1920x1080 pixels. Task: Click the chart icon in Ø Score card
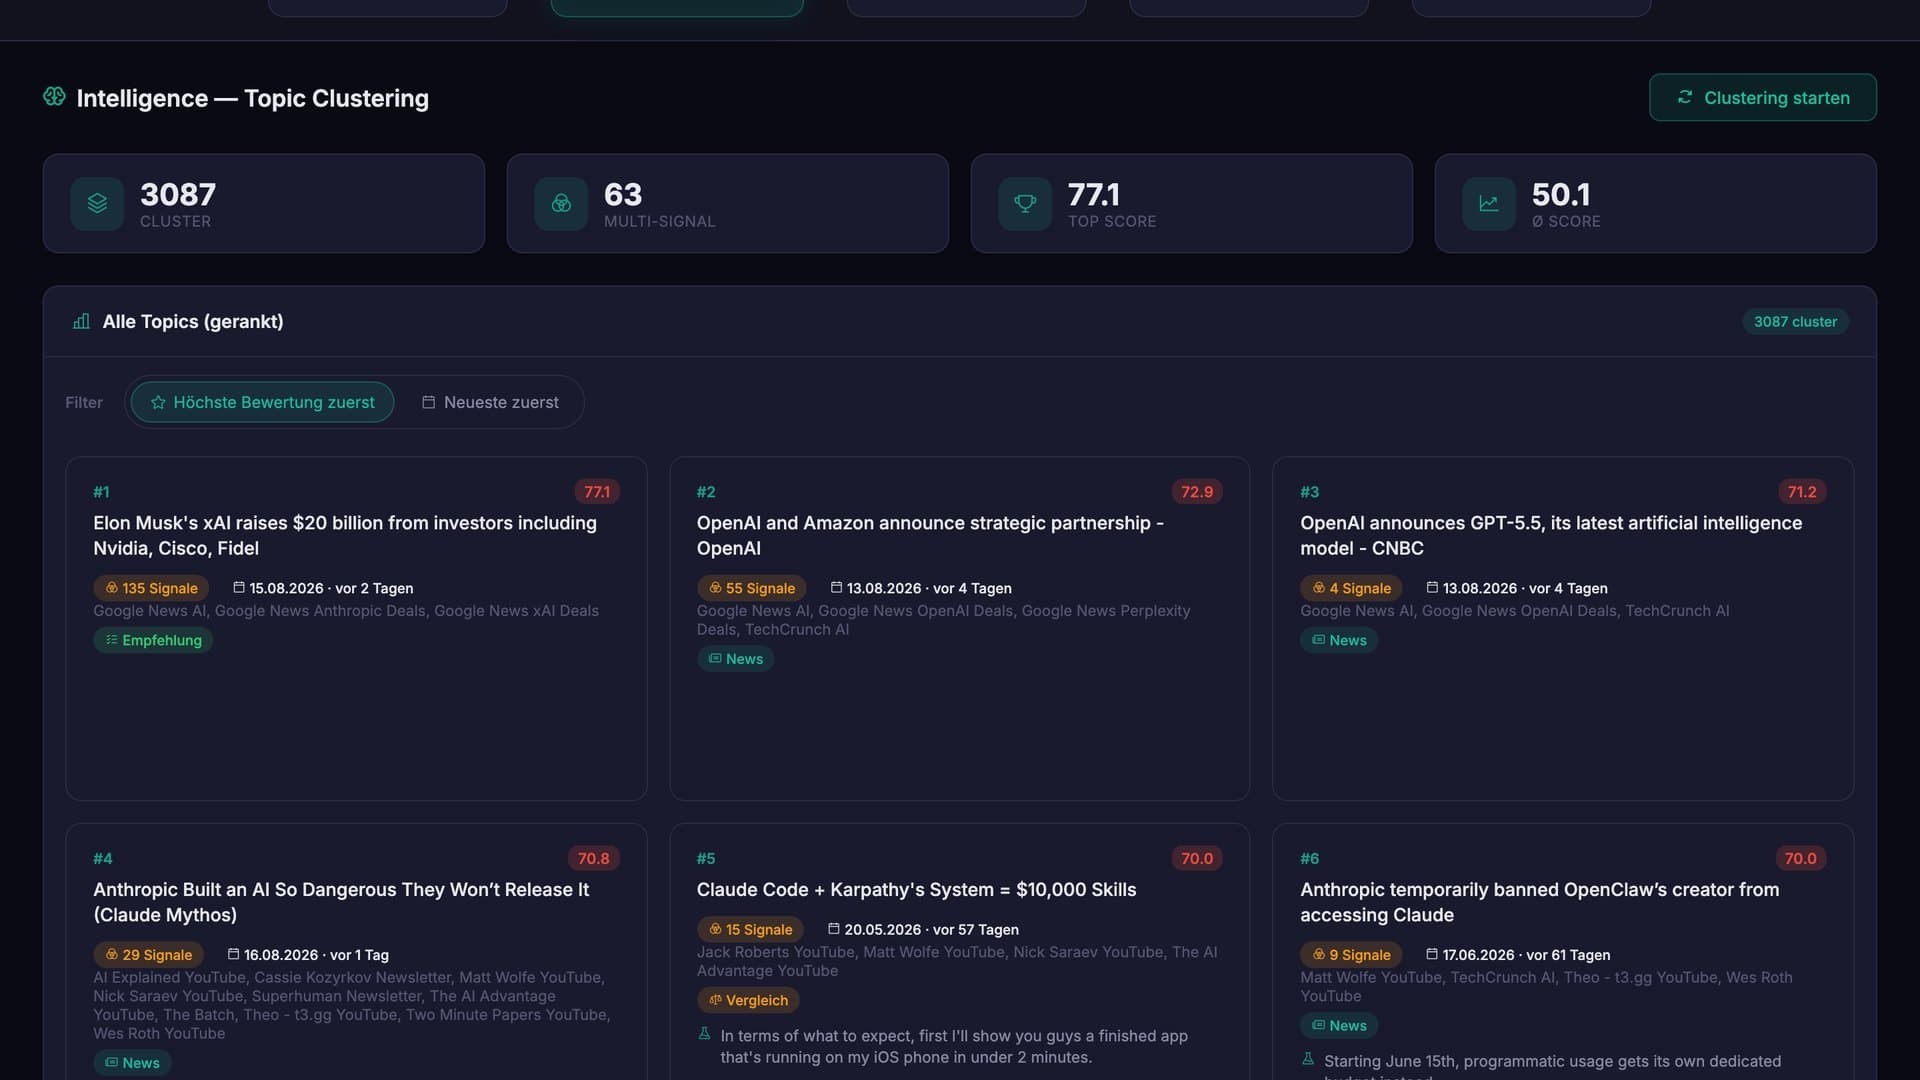point(1489,204)
